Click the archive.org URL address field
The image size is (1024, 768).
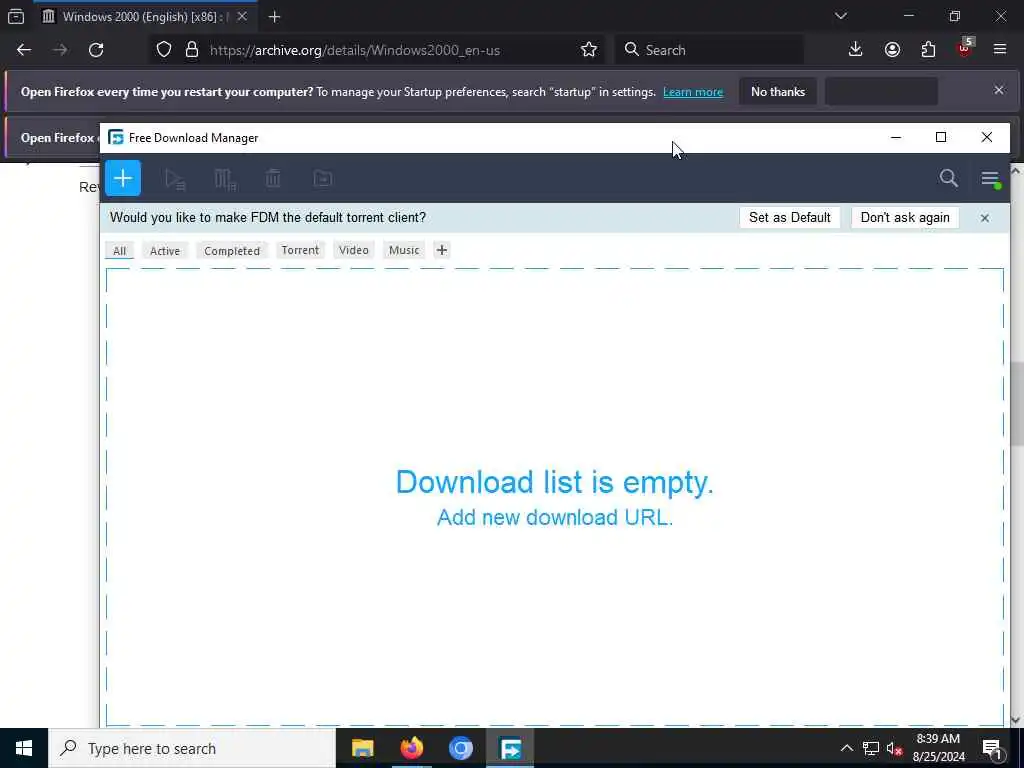(355, 50)
